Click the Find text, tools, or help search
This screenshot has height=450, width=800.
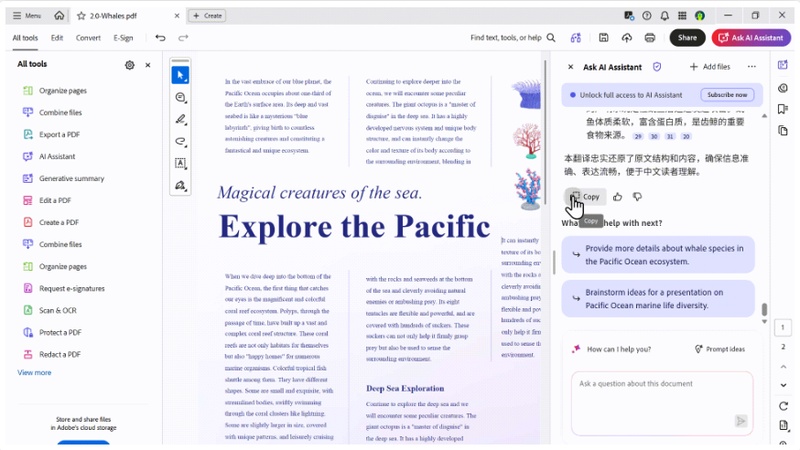[512, 38]
